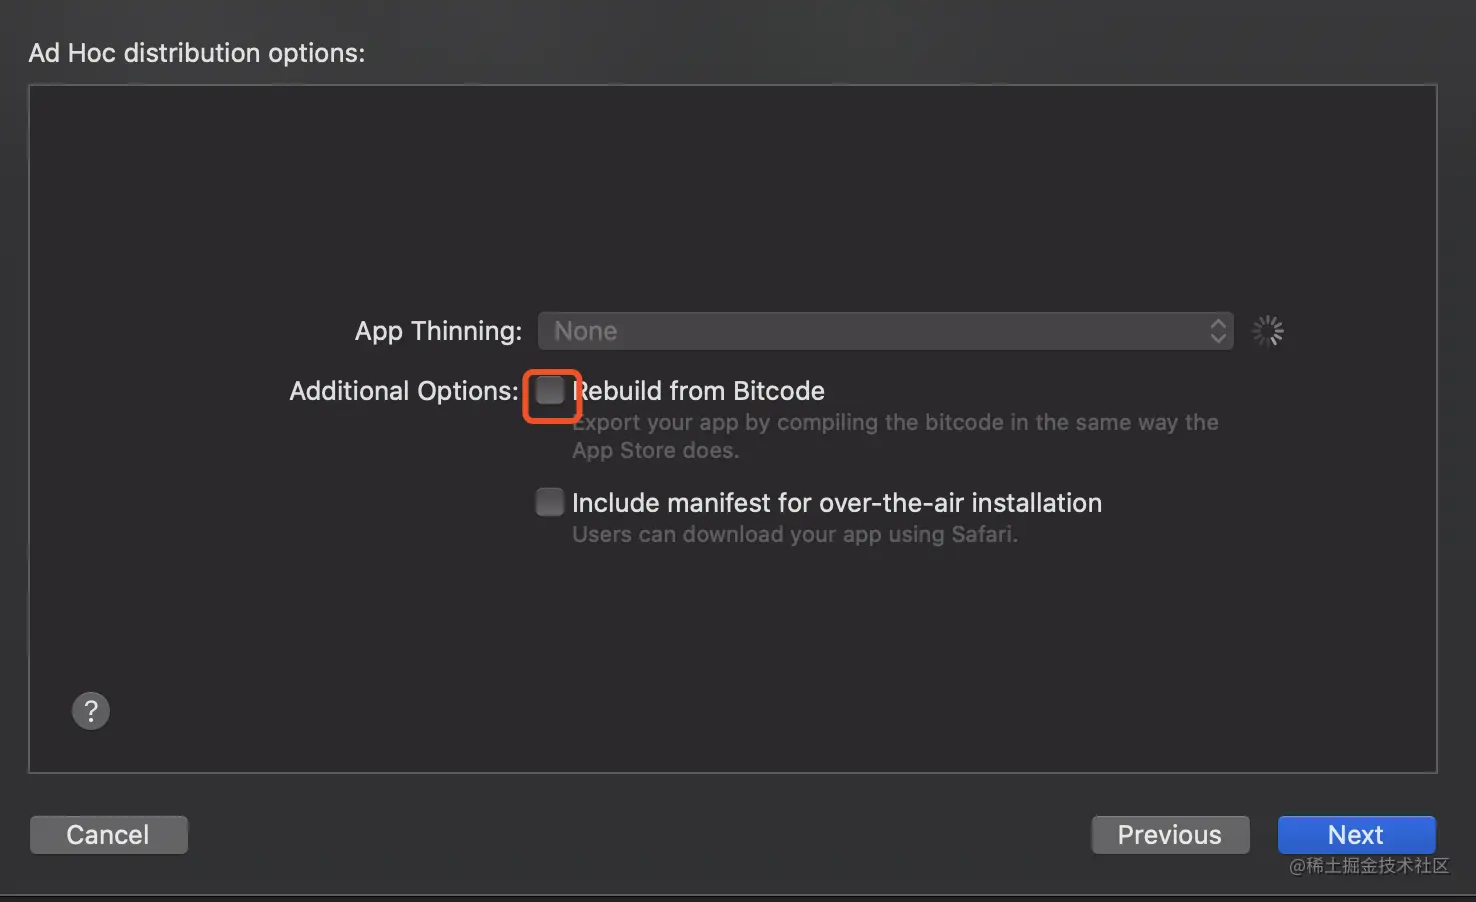Click the 'Additional Options:' label

point(404,391)
